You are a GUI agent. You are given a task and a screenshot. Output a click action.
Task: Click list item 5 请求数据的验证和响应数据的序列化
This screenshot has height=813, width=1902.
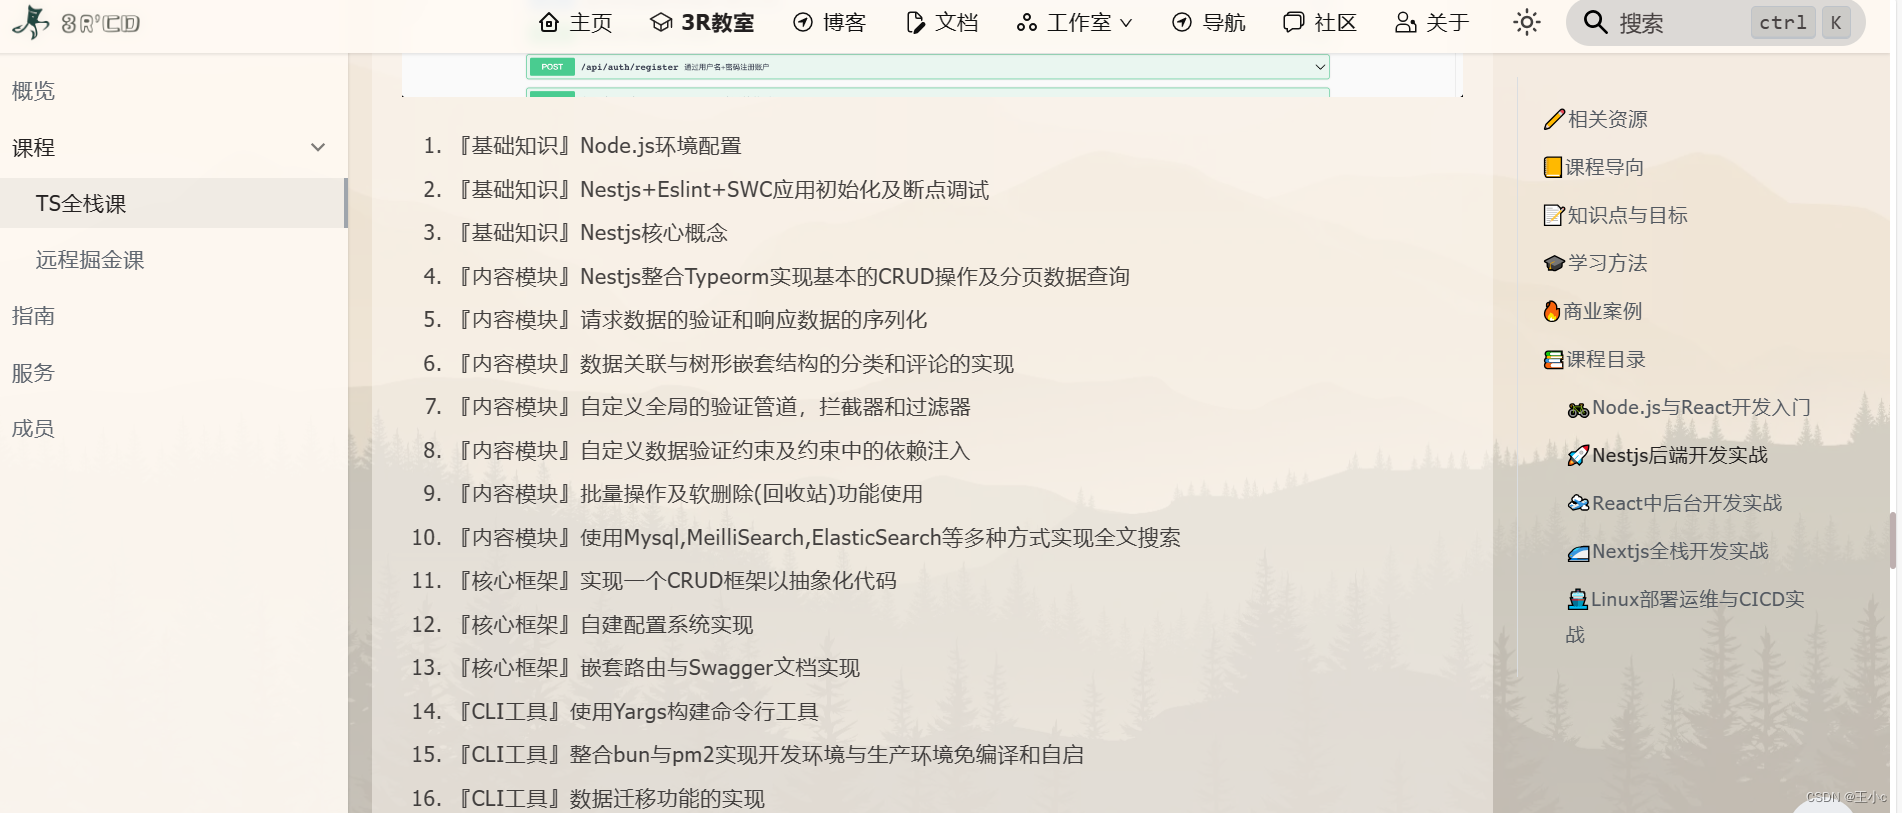(693, 320)
